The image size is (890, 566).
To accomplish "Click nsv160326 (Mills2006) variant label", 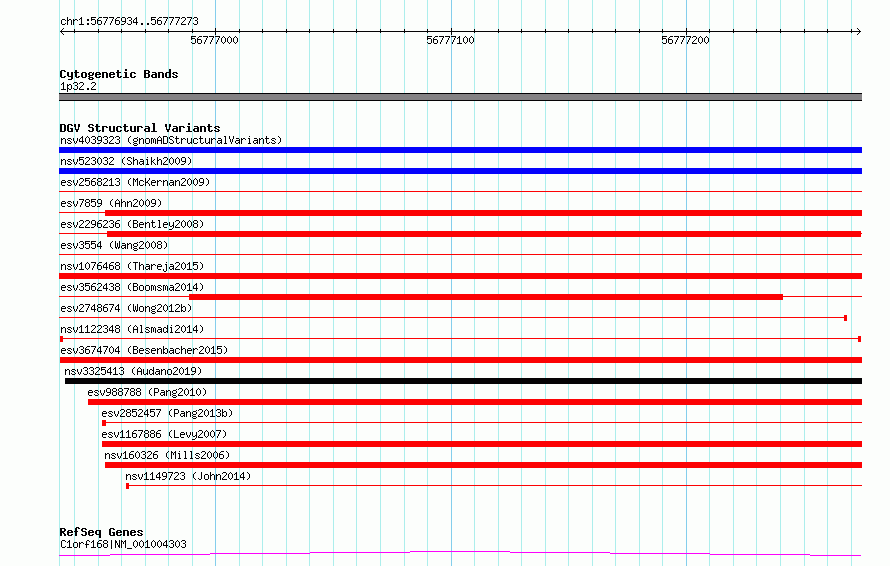I will pos(167,455).
